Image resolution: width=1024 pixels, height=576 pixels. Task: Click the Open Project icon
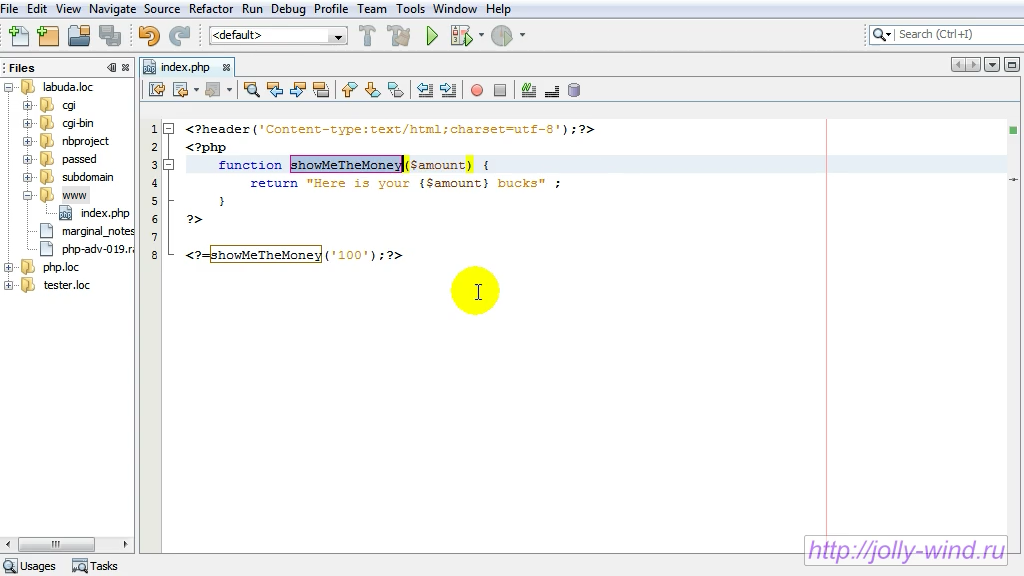[79, 35]
